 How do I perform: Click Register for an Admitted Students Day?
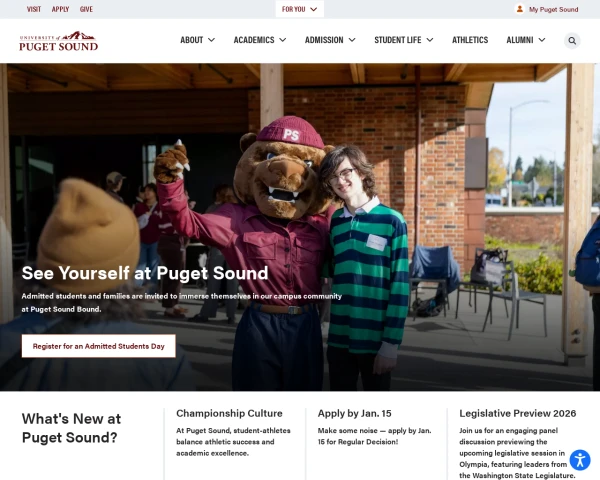[x=99, y=346]
